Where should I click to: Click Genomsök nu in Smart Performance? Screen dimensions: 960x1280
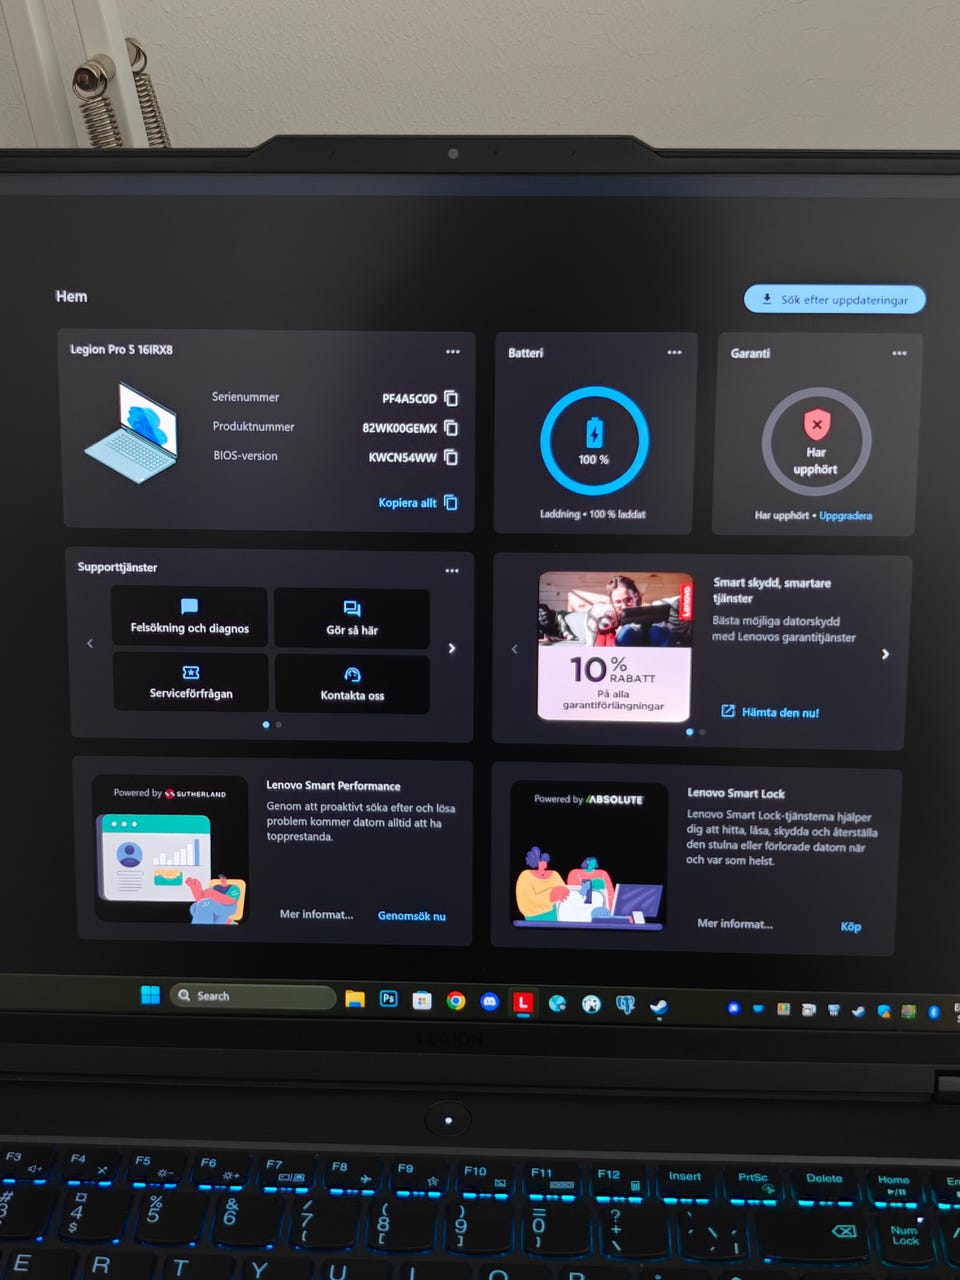coord(412,916)
